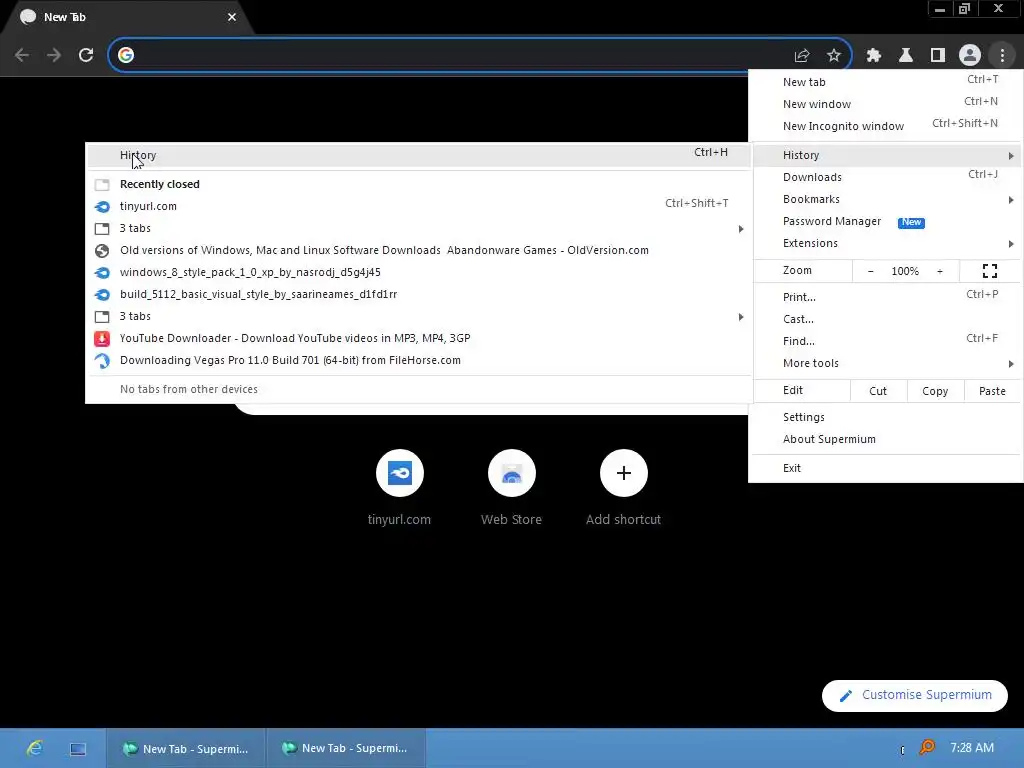This screenshot has width=1024, height=768.
Task: Switch to second New Tab - Supermium taskbar window
Action: [x=346, y=748]
